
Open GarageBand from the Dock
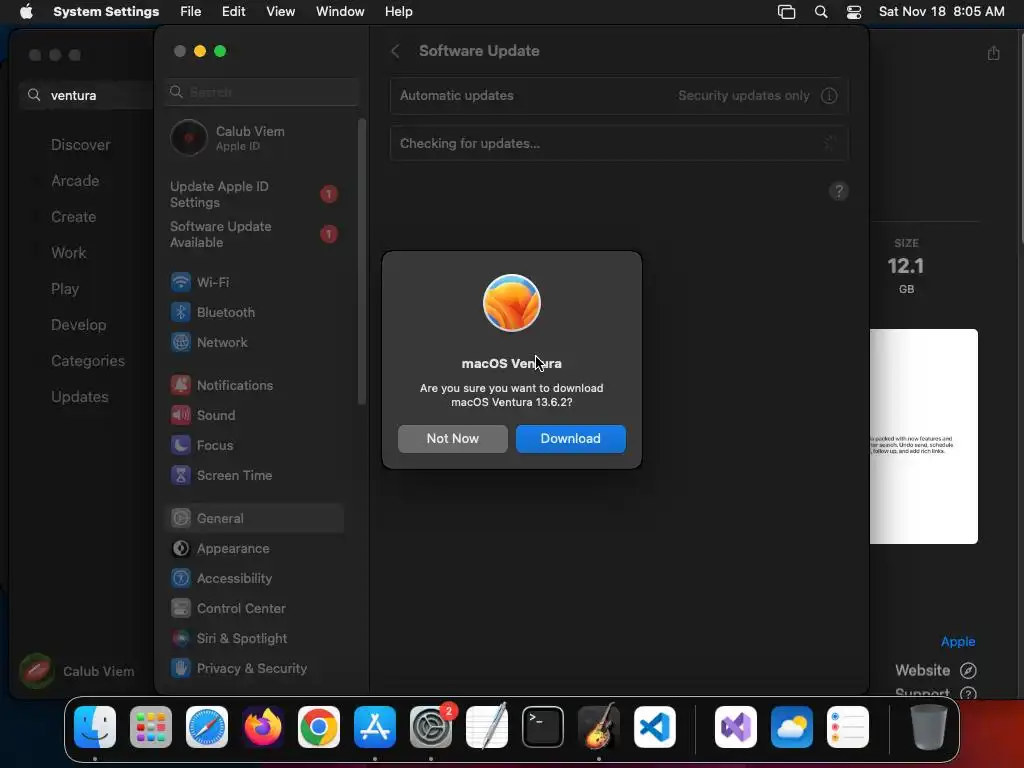click(x=599, y=727)
